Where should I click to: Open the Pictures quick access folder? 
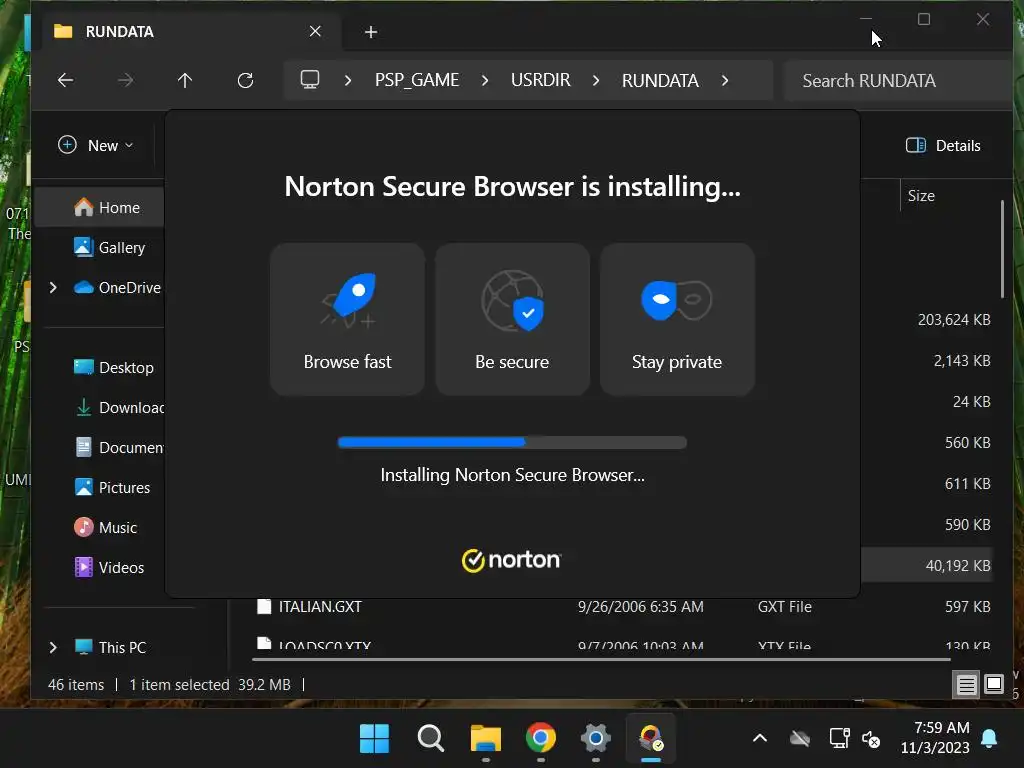point(112,487)
